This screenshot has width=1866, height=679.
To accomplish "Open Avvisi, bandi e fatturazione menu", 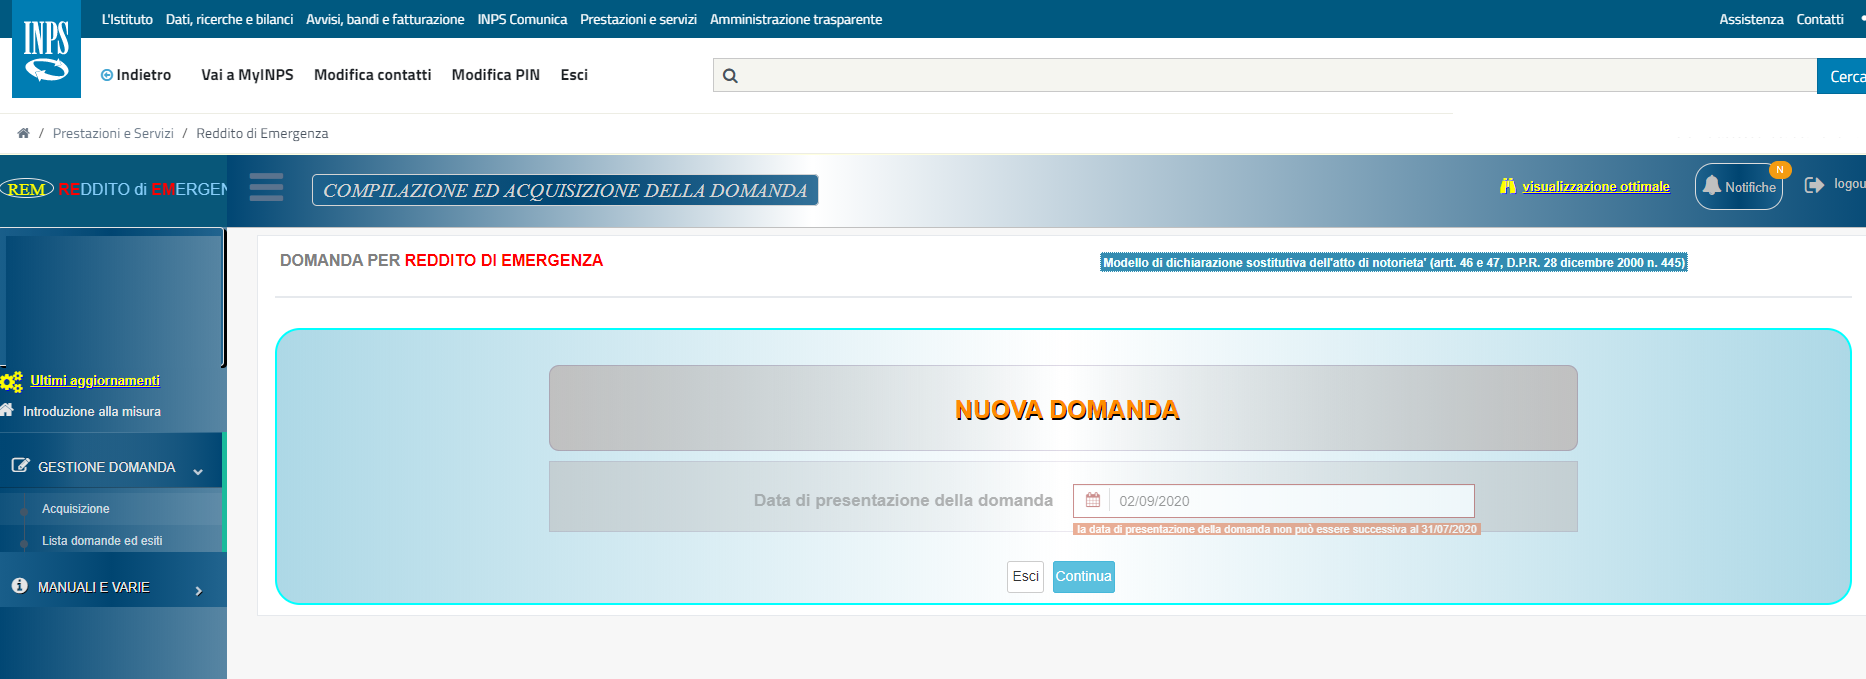I will point(385,19).
